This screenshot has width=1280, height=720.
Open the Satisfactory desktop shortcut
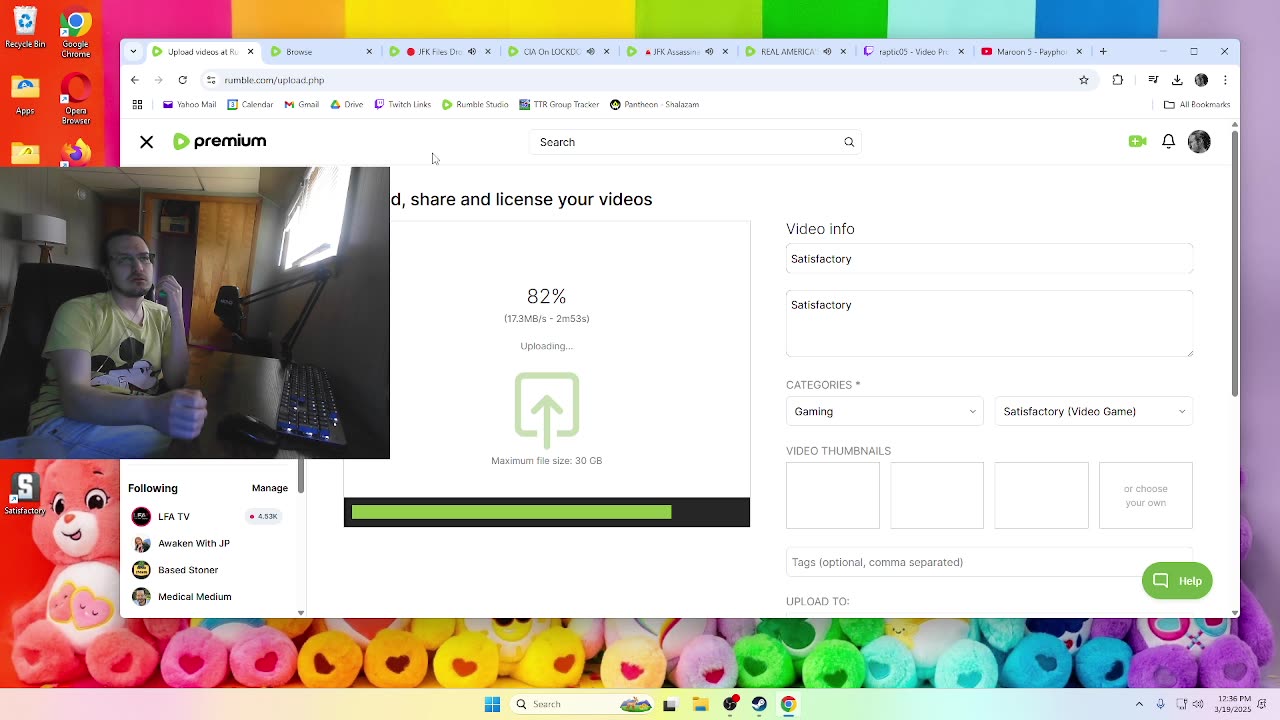click(25, 495)
